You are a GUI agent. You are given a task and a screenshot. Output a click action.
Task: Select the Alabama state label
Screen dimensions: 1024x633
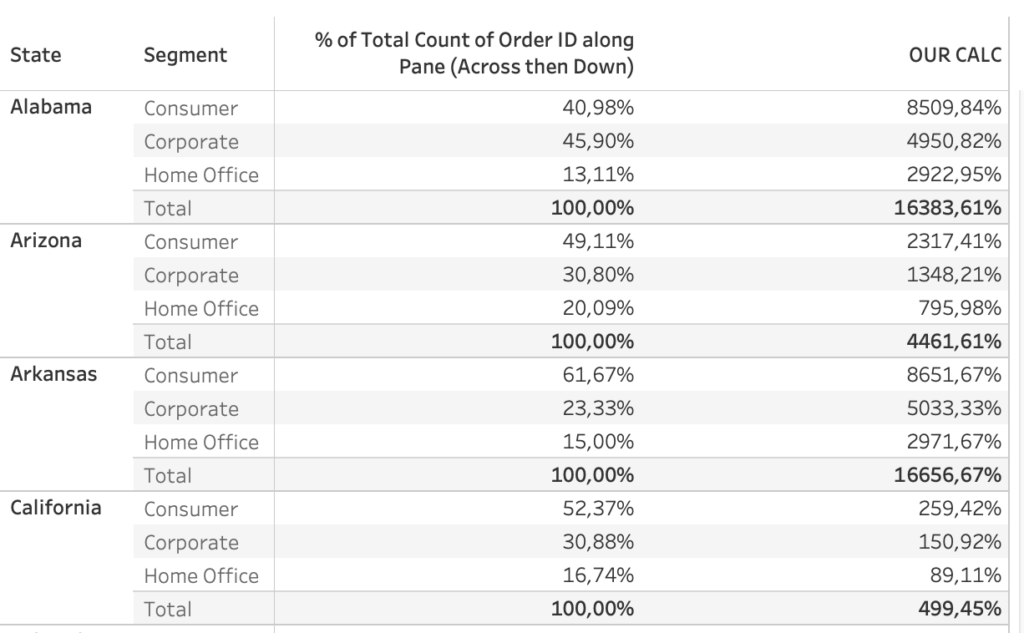coord(51,107)
